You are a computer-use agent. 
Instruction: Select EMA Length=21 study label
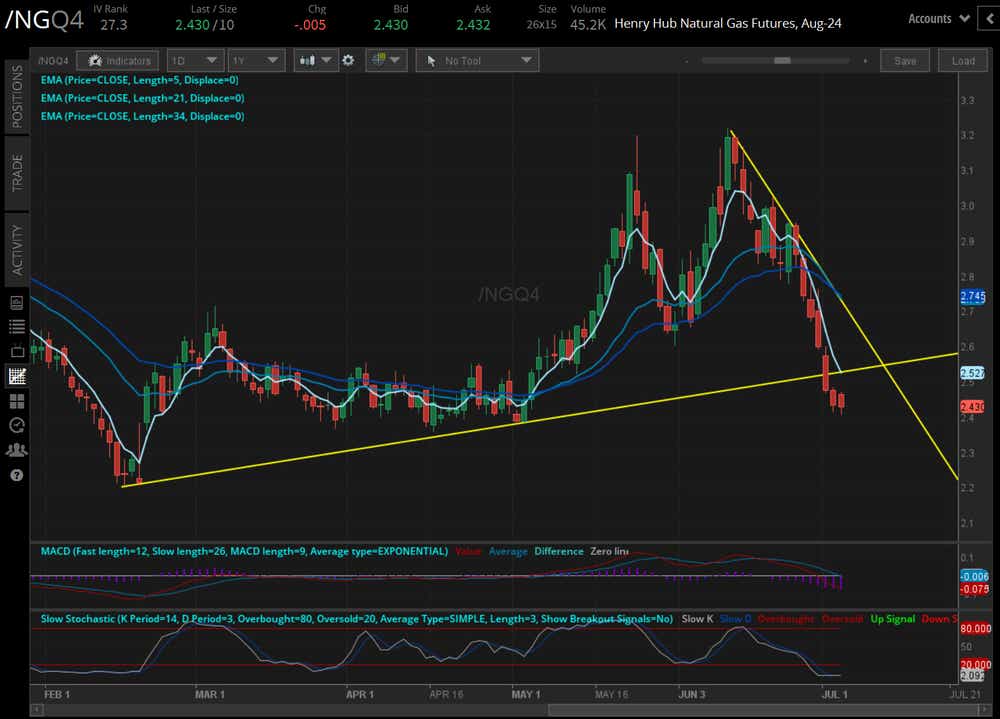coord(142,98)
